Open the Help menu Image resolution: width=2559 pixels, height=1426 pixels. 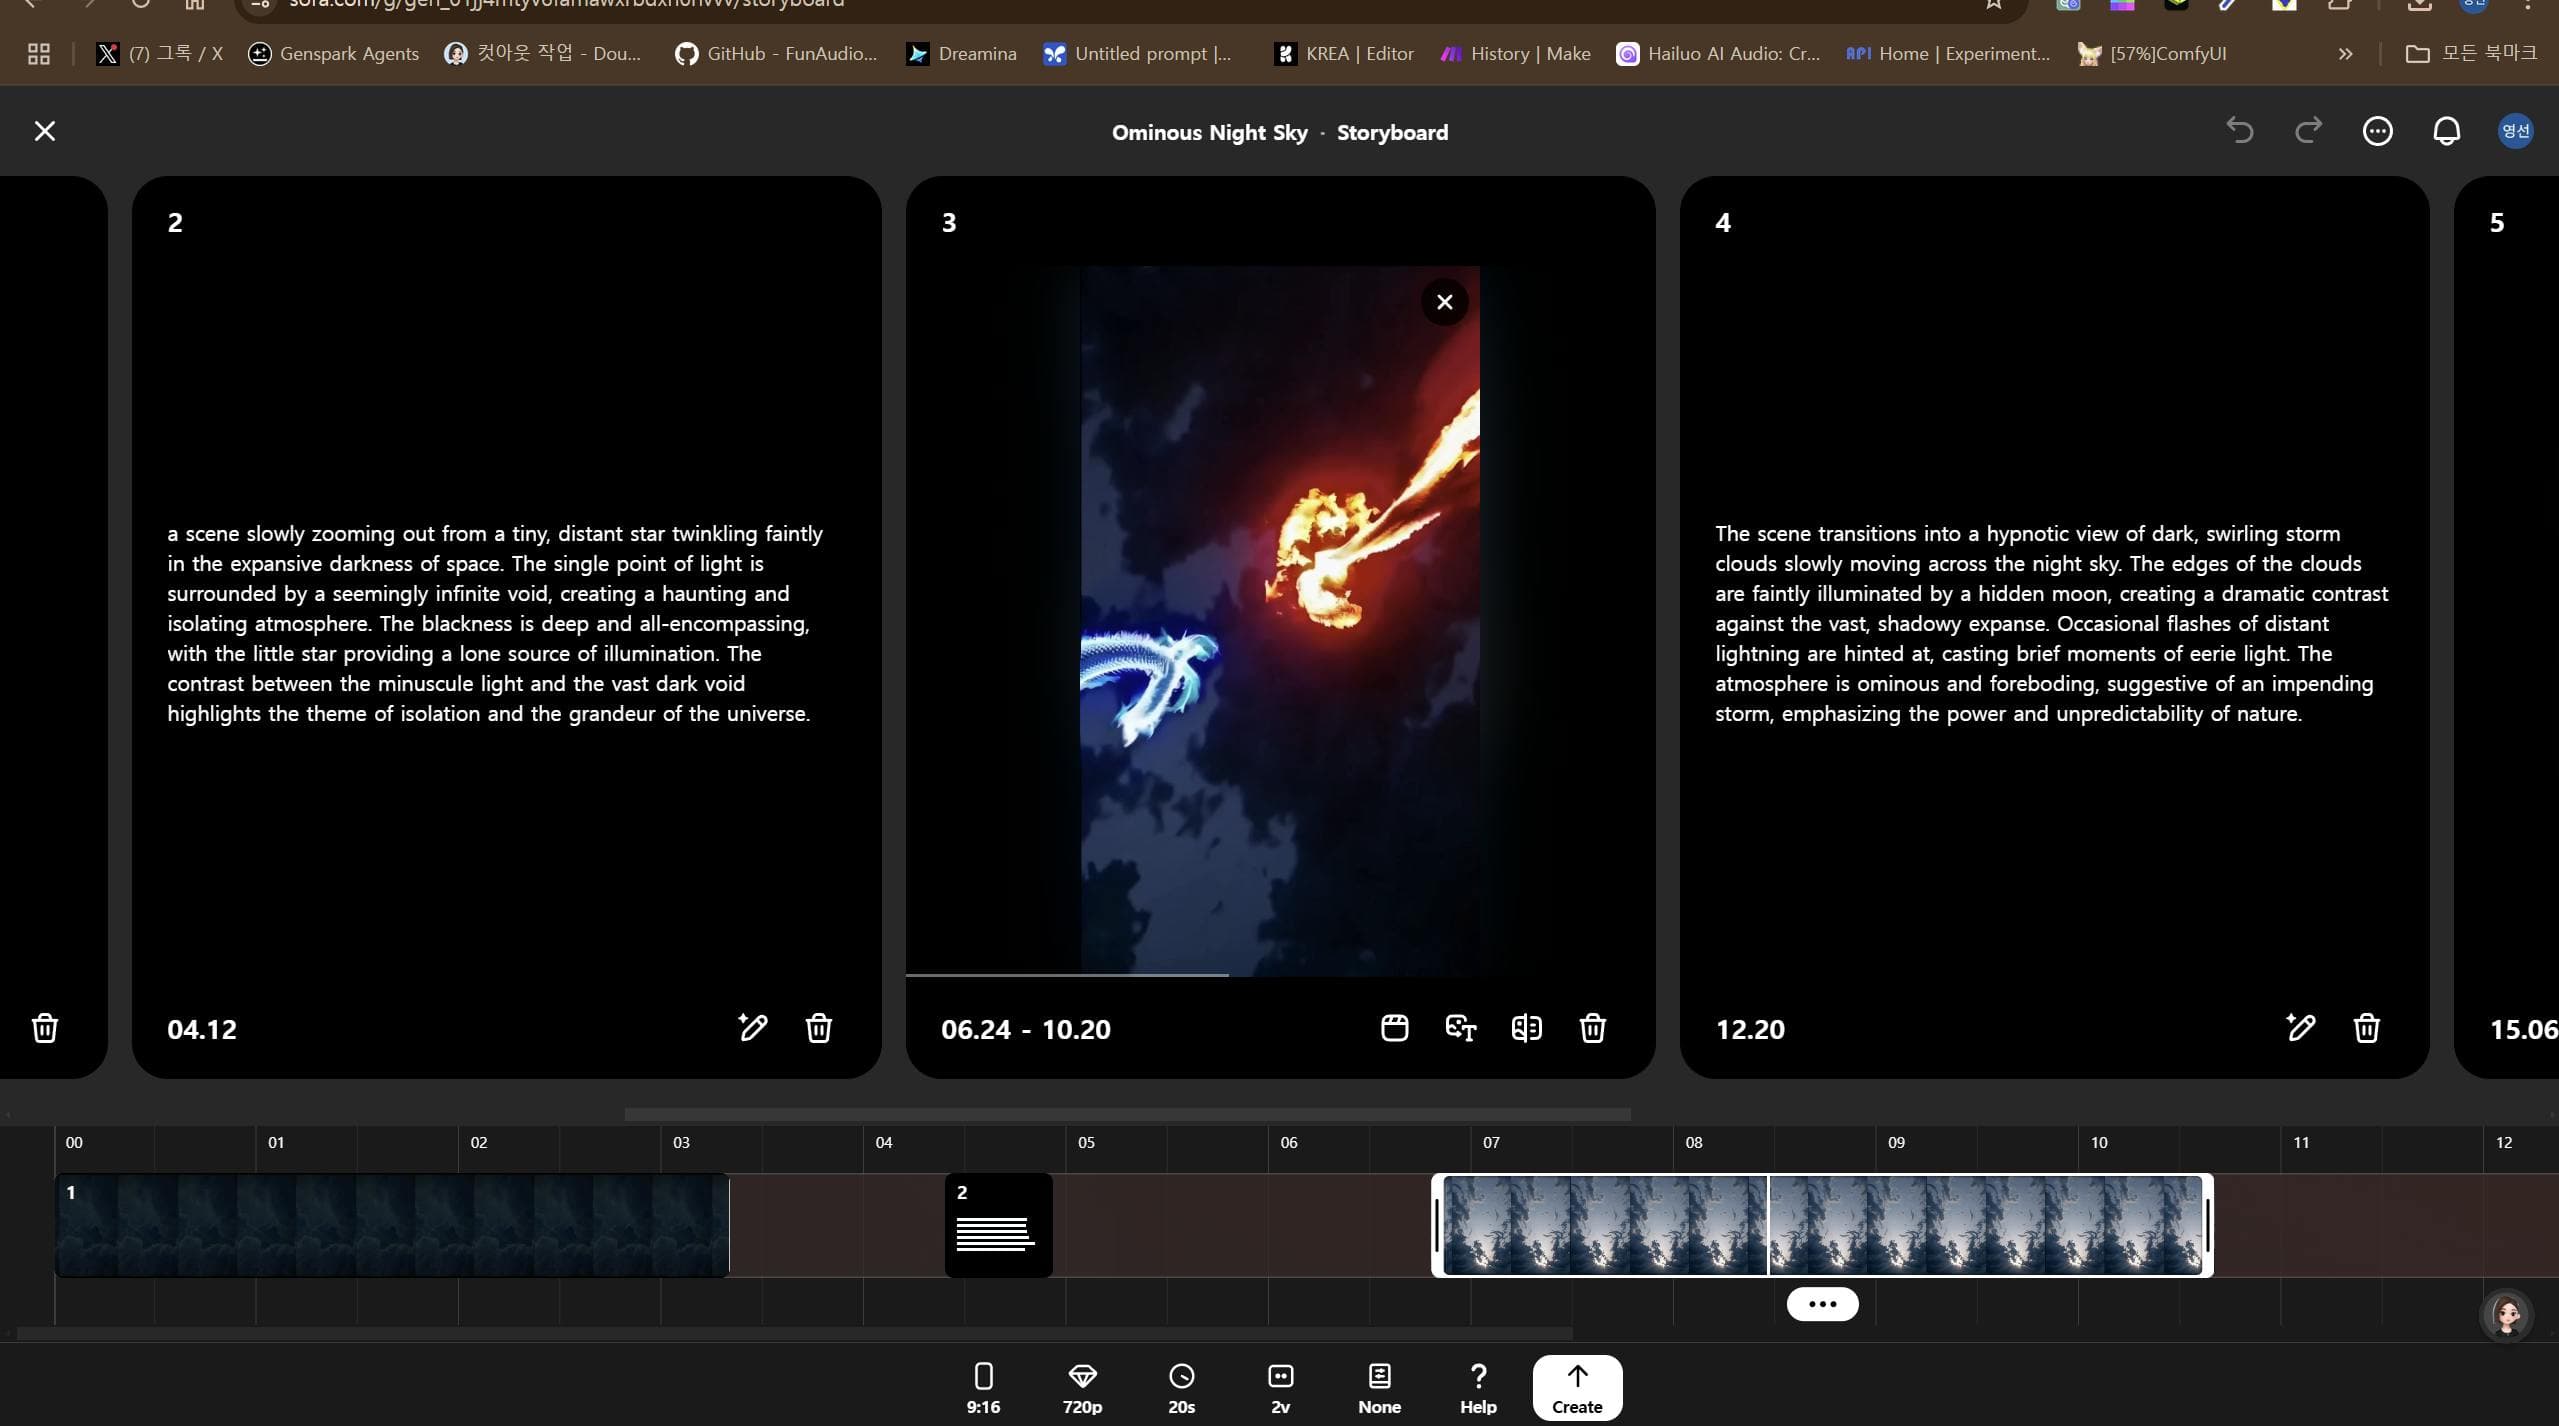[1478, 1388]
